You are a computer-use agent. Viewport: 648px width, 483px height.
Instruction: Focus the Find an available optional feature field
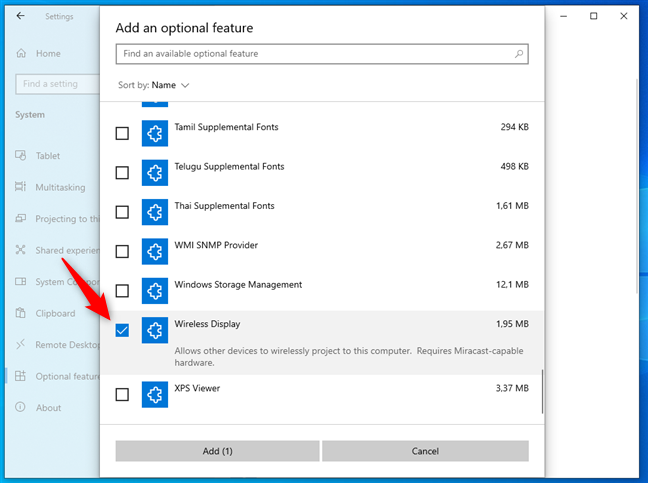point(322,54)
